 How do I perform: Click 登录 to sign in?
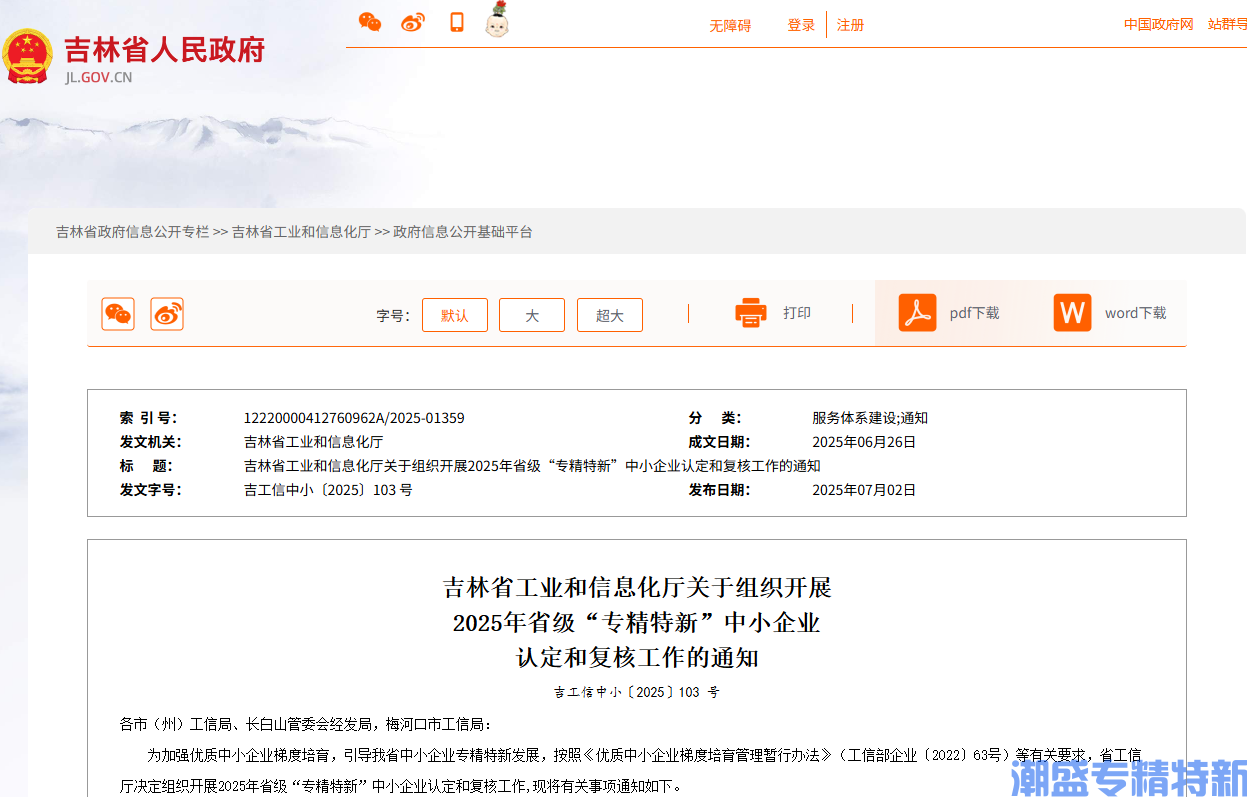tap(801, 26)
